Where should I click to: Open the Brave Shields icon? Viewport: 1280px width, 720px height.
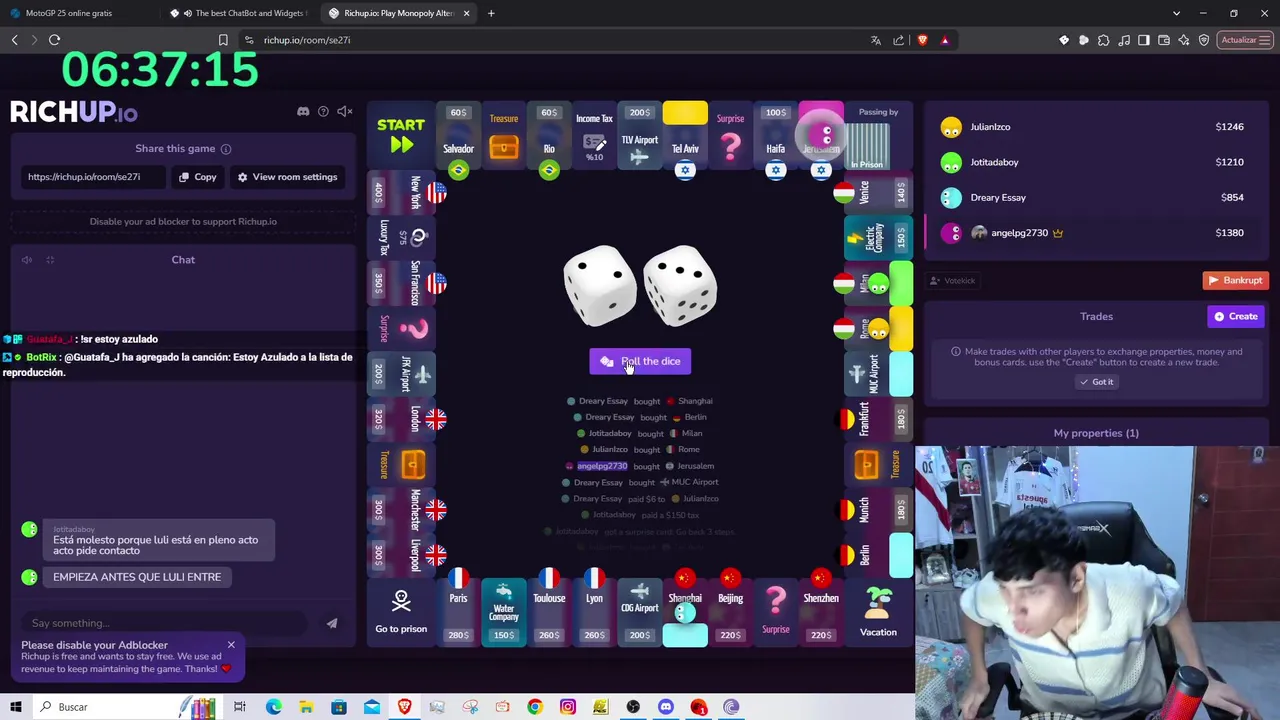click(922, 40)
